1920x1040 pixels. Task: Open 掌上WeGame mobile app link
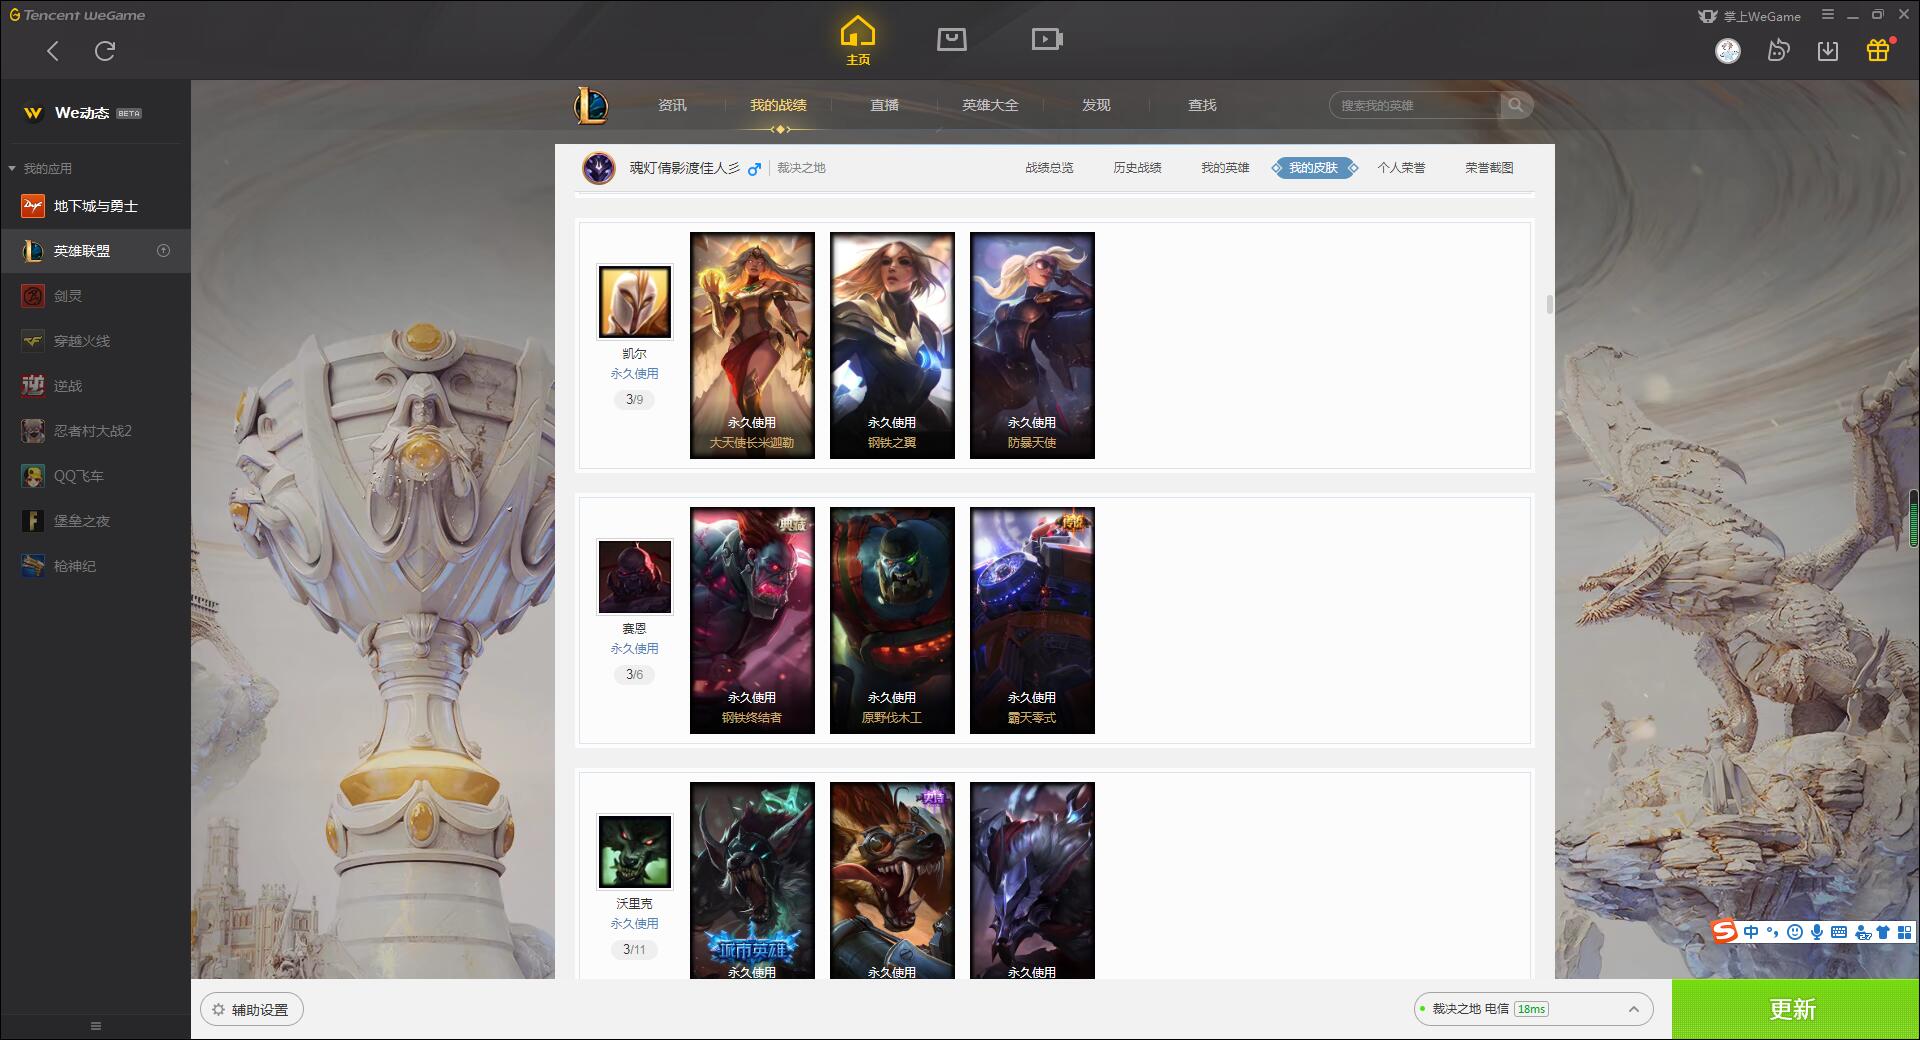tap(1750, 16)
